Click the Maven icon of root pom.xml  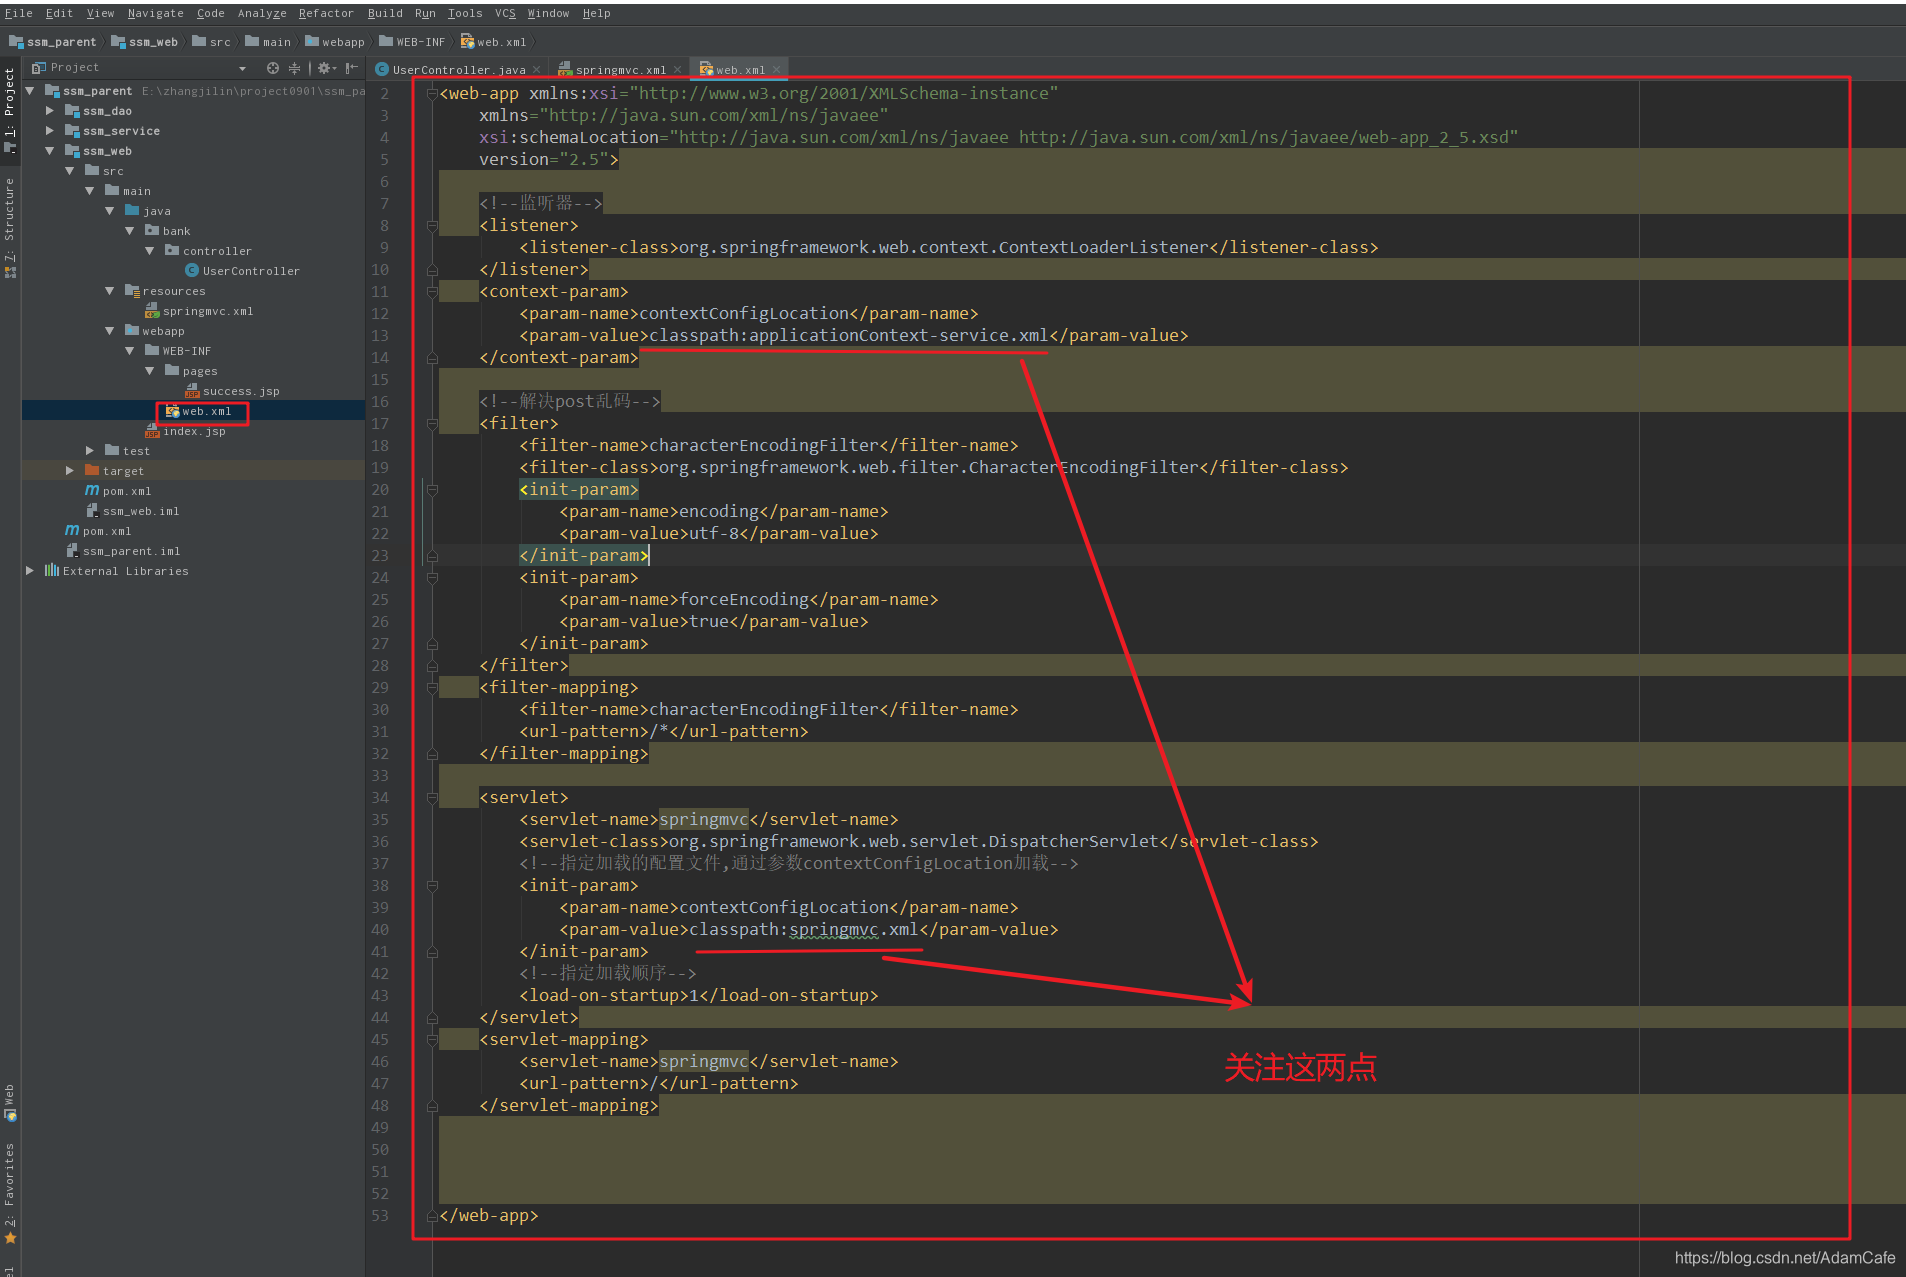tap(72, 531)
